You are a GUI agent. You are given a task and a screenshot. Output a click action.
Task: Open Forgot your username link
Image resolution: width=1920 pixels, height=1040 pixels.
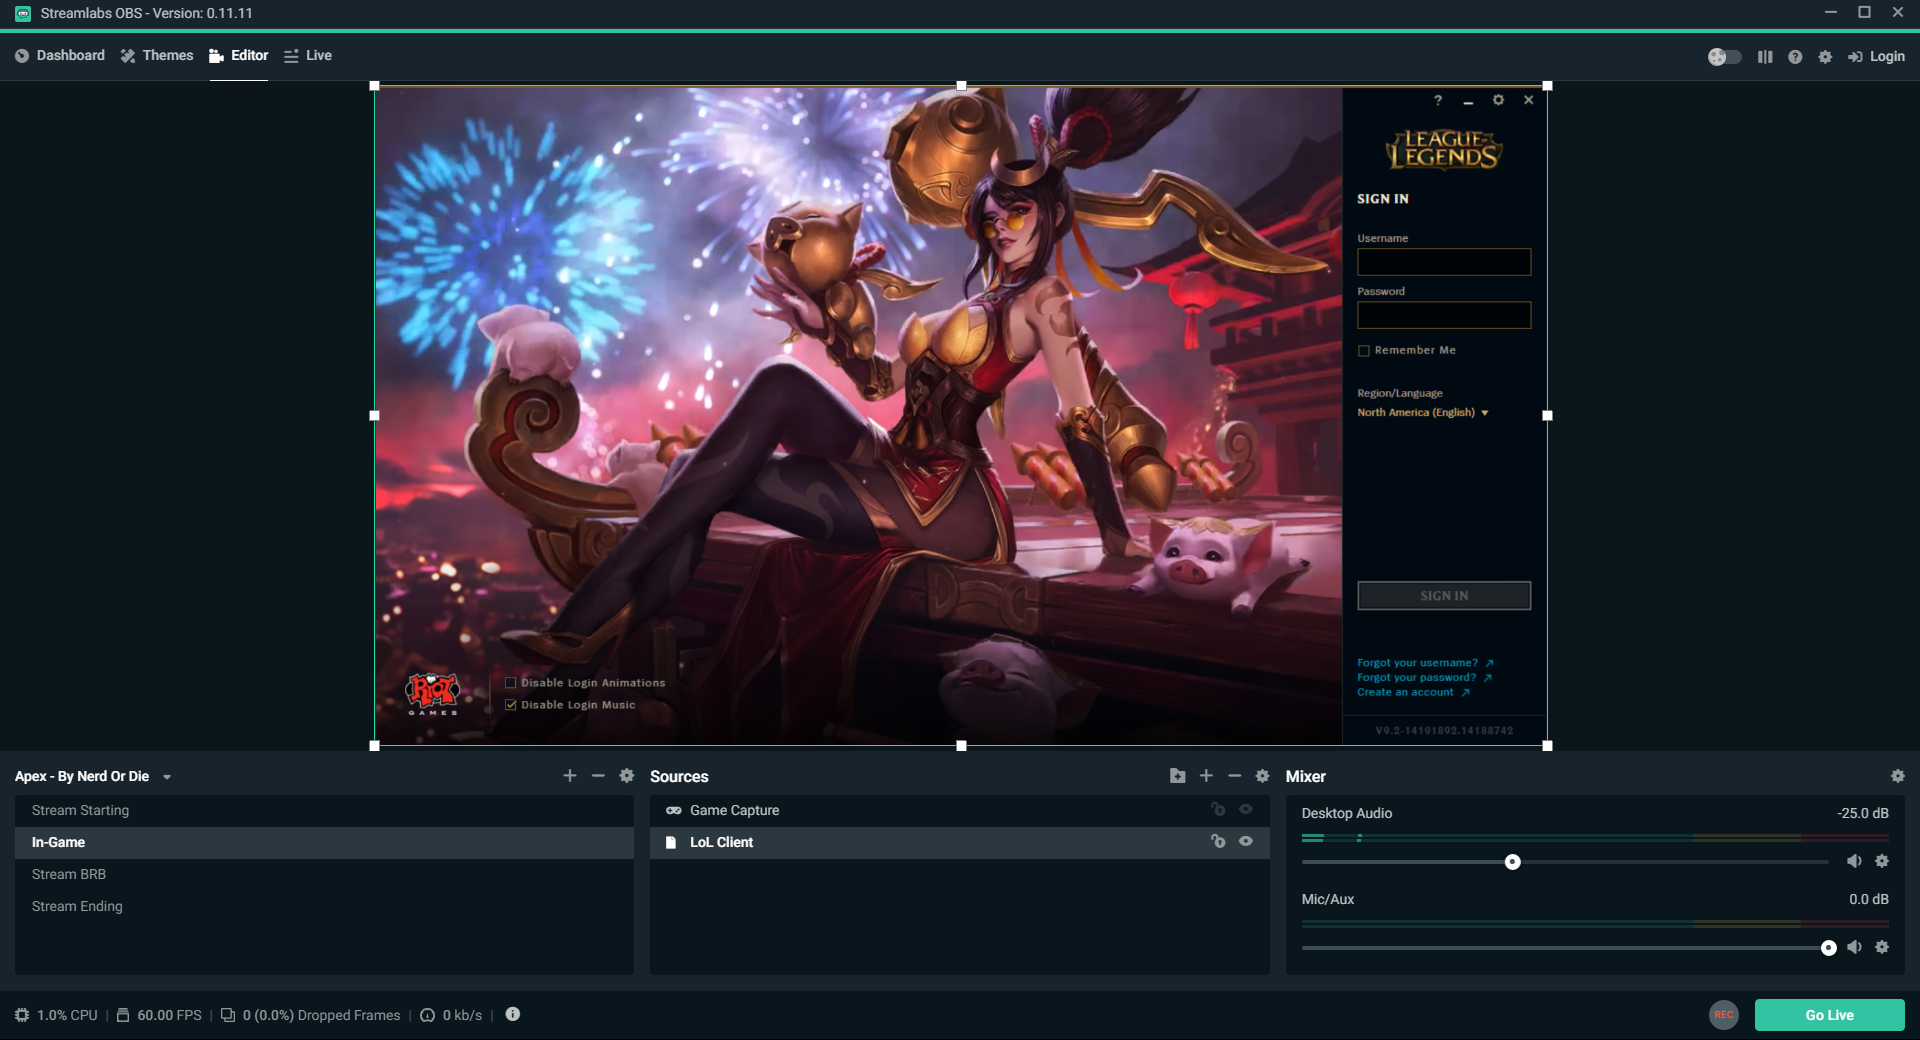[1425, 663]
